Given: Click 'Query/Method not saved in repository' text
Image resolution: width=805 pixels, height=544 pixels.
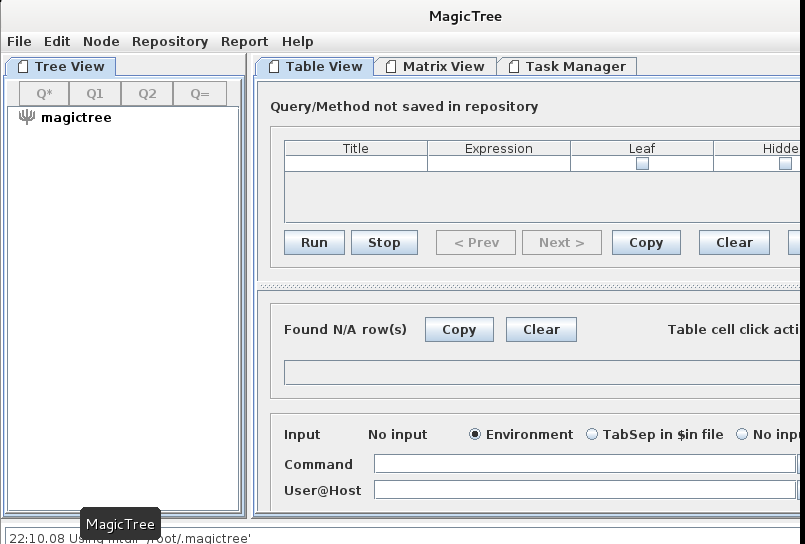Looking at the screenshot, I should tap(404, 107).
